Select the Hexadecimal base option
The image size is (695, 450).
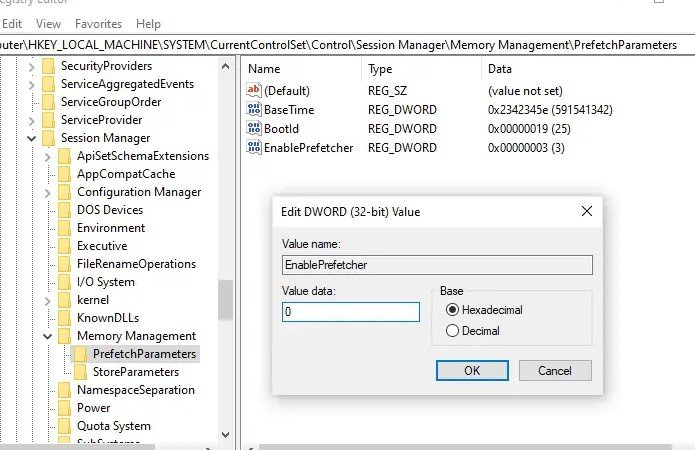pyautogui.click(x=452, y=310)
